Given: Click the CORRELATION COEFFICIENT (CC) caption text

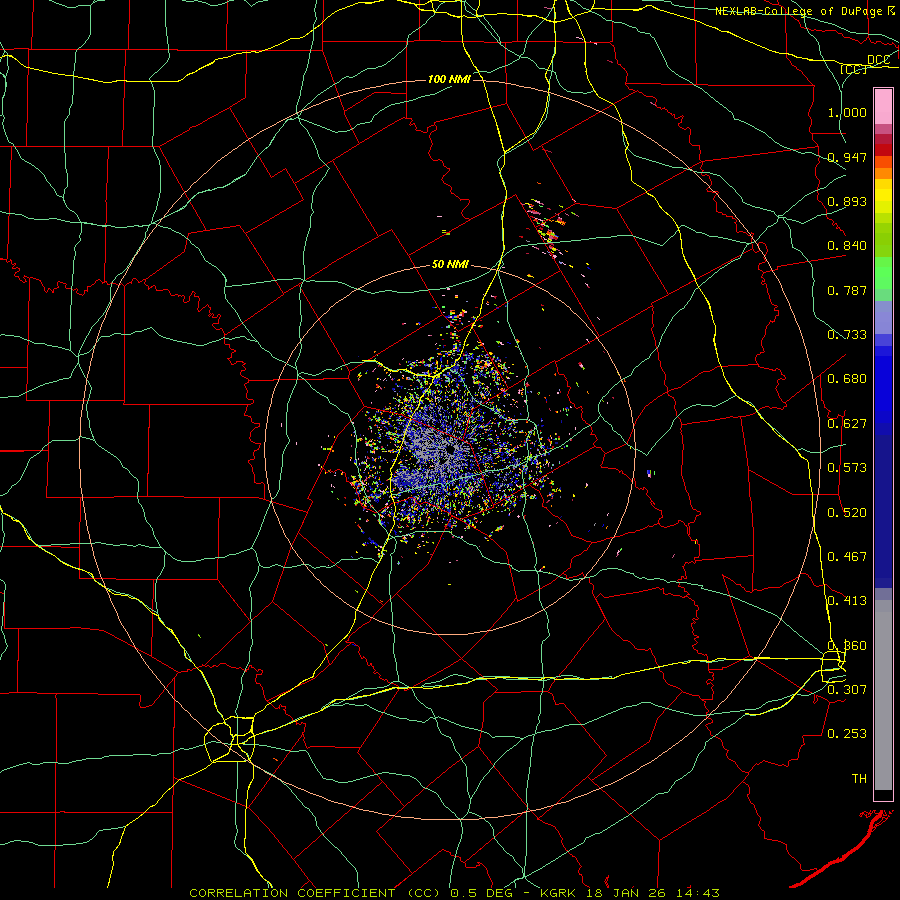Looking at the screenshot, I should [314, 893].
